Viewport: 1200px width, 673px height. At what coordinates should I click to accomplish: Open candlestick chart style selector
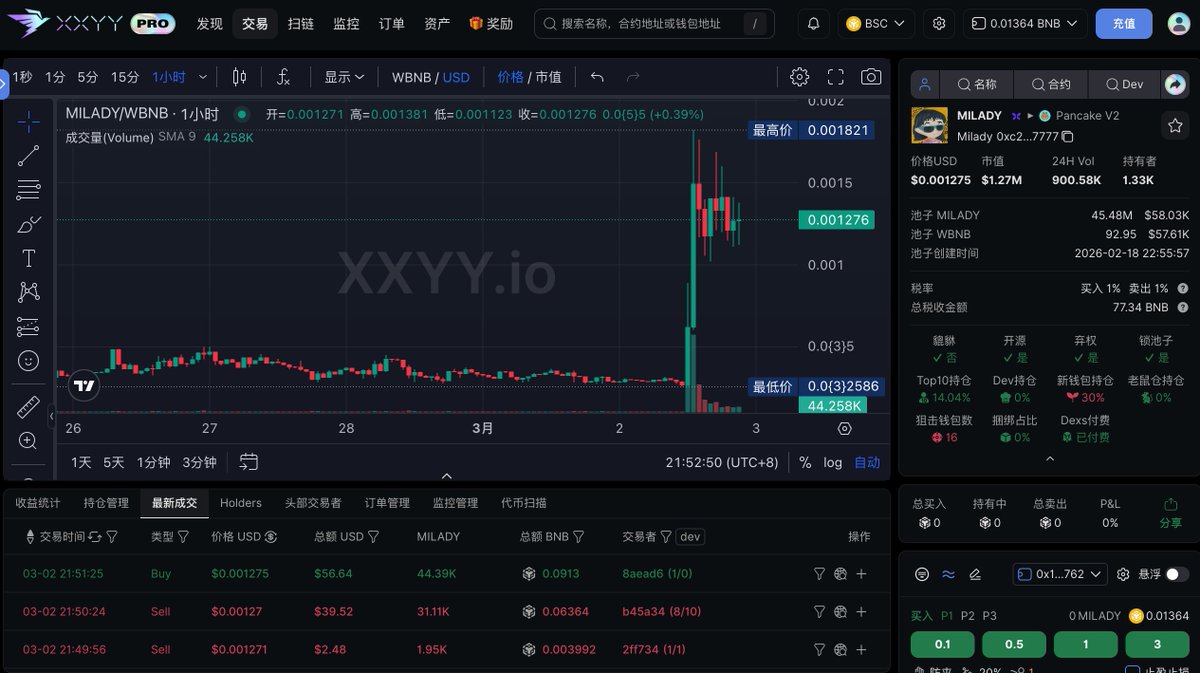tap(239, 77)
